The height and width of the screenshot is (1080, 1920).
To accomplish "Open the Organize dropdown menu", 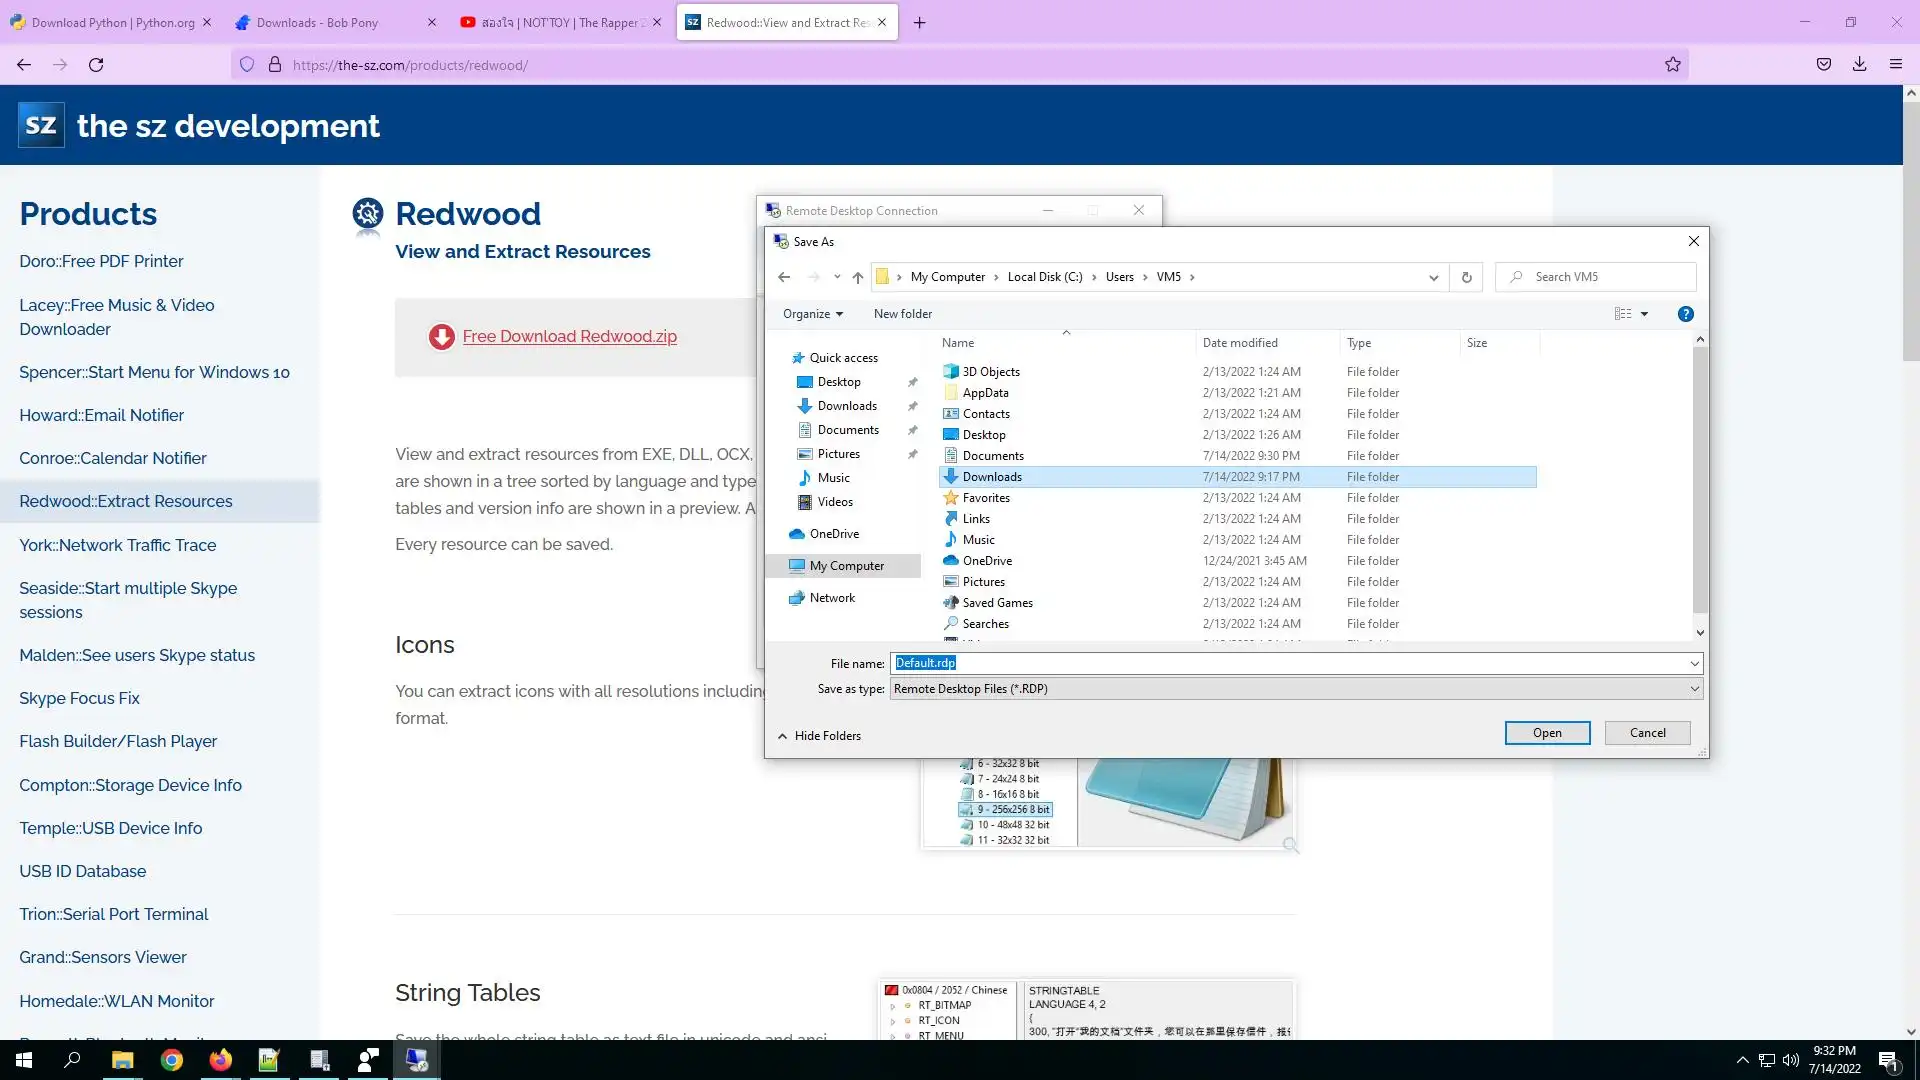I will 812,314.
